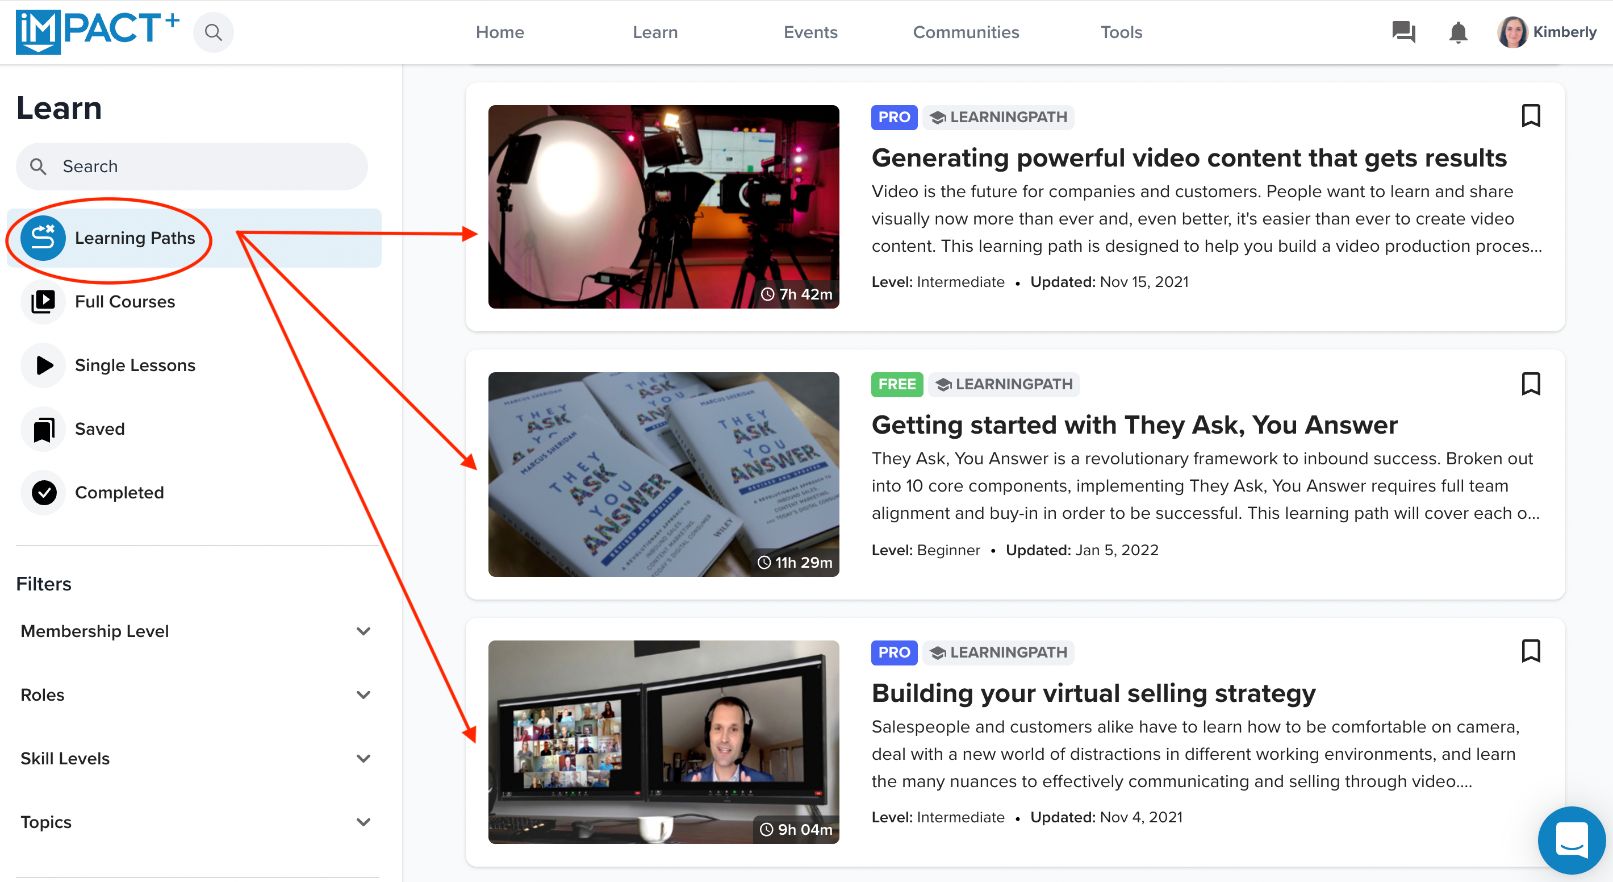The width and height of the screenshot is (1613, 882).
Task: Go to the Home nav item
Action: [500, 32]
